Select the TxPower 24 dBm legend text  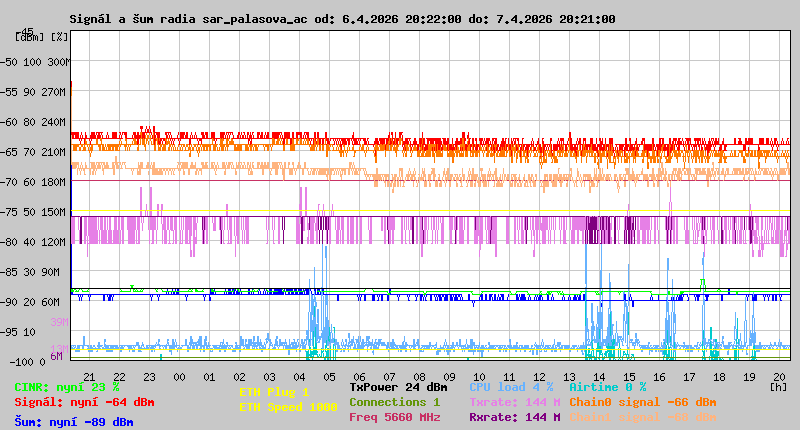coord(398,387)
